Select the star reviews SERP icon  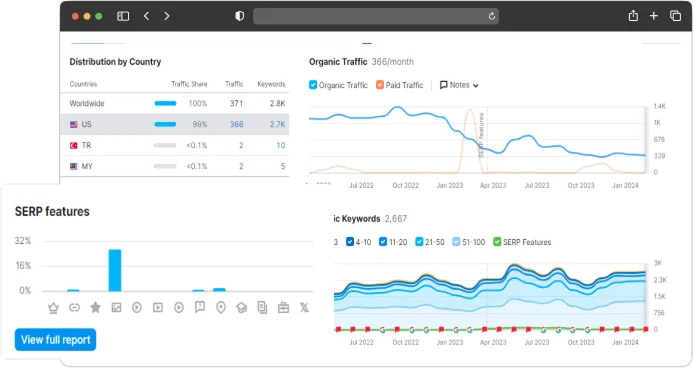tap(95, 307)
